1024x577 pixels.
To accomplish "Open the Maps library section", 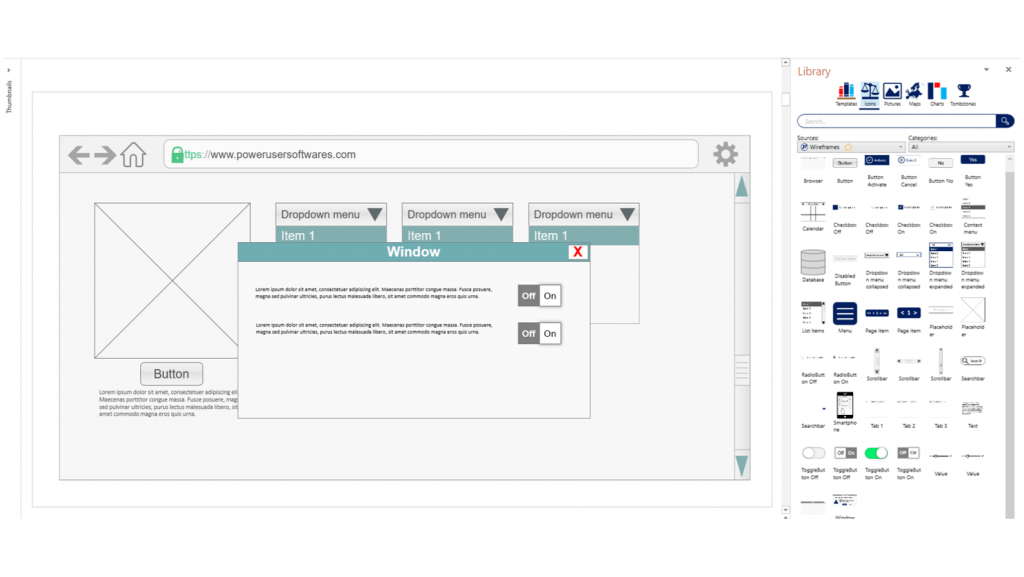I will [915, 94].
